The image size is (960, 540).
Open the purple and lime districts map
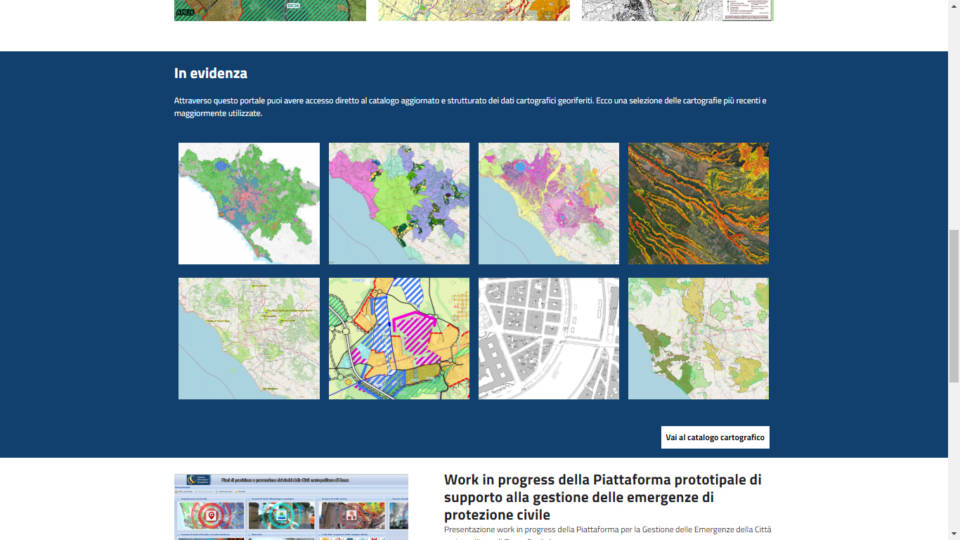[399, 203]
